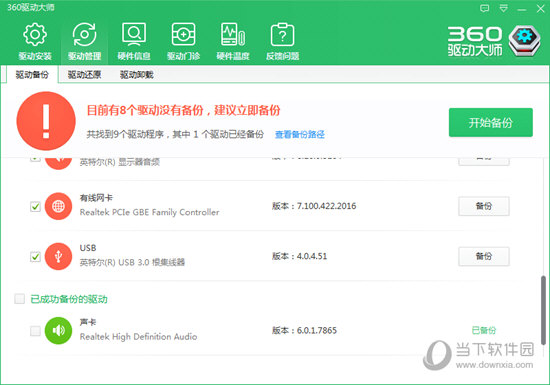Click the red 有线网卡 network icon

(x=58, y=206)
